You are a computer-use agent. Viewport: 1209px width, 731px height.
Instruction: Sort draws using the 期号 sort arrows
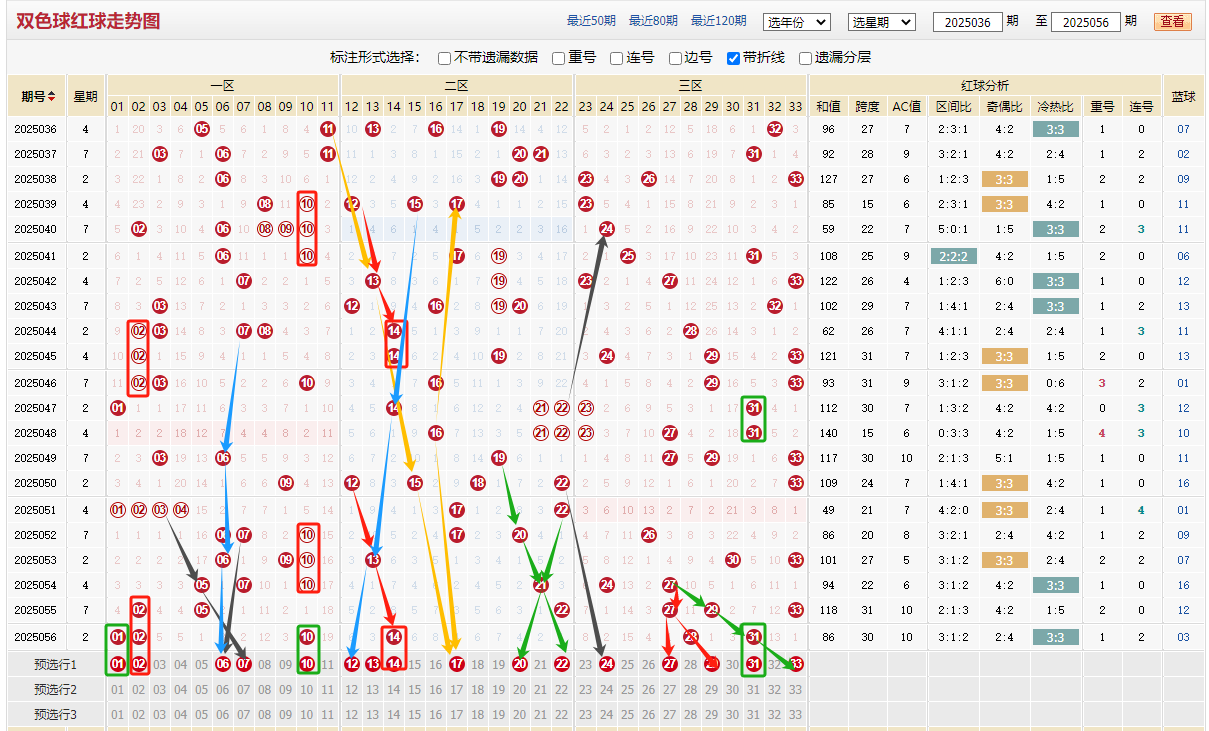52,97
